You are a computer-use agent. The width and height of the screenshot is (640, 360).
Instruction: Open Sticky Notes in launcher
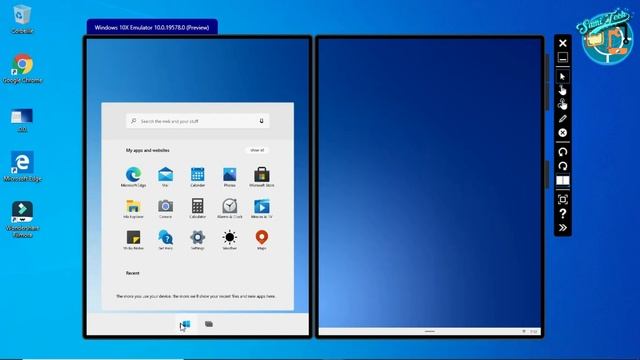pos(133,240)
